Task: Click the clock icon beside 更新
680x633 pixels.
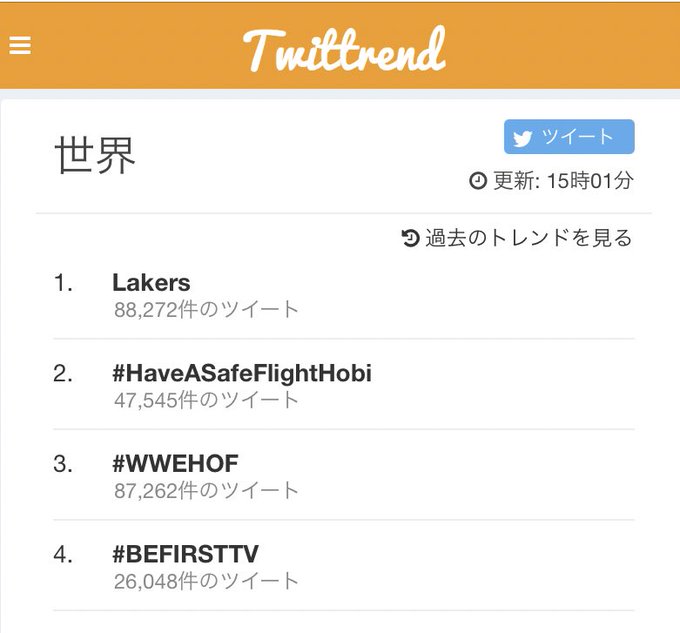Action: point(478,180)
